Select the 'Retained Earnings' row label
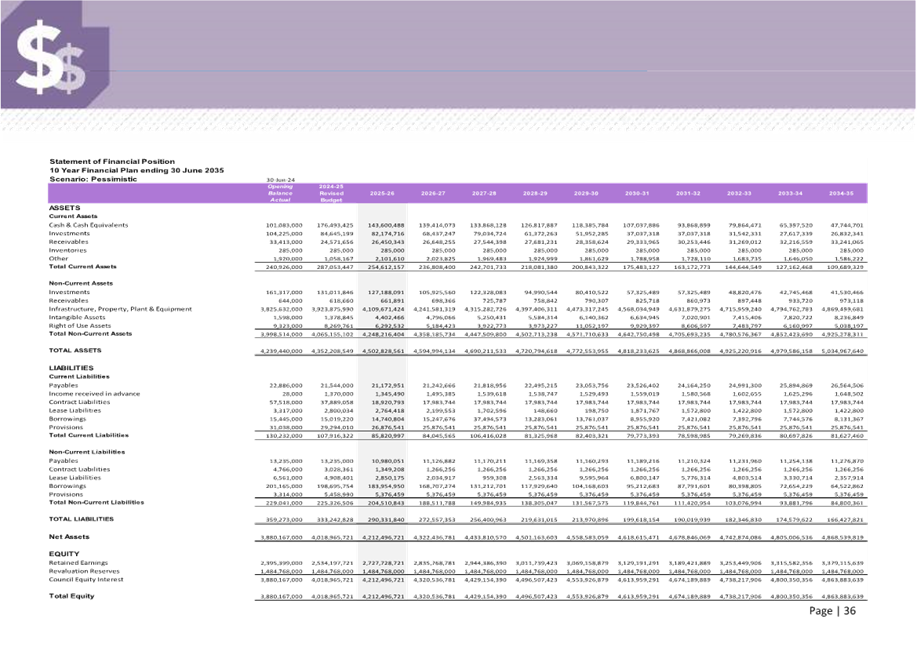Viewport: 917px width, 648px height. tap(78, 563)
